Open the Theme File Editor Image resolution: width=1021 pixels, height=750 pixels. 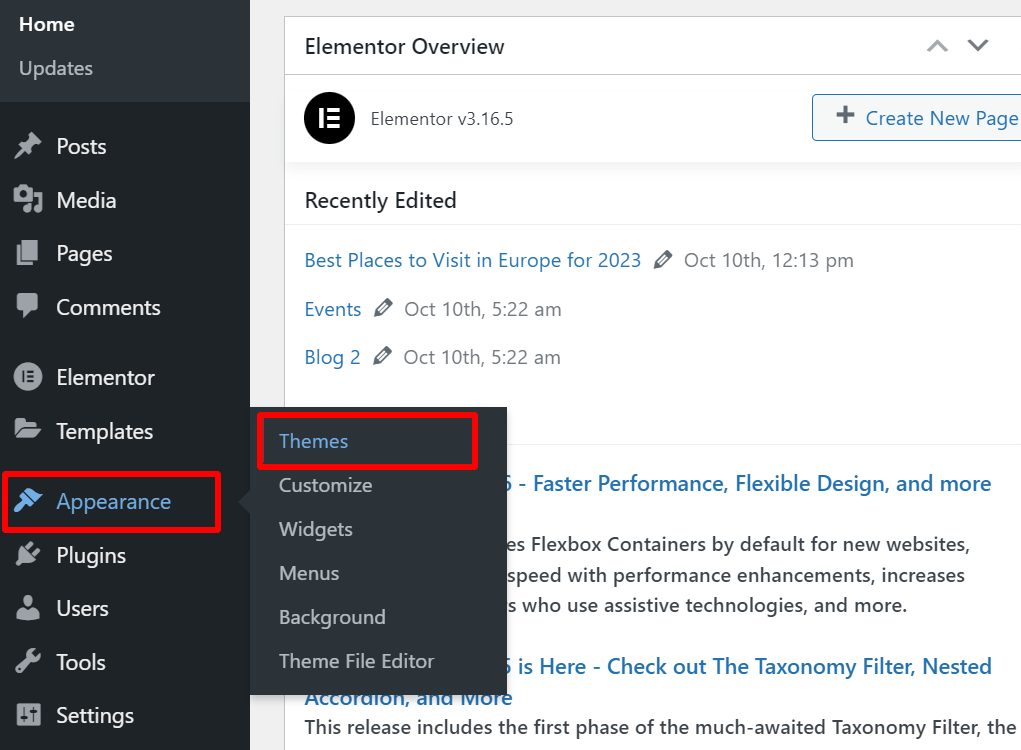tap(356, 661)
